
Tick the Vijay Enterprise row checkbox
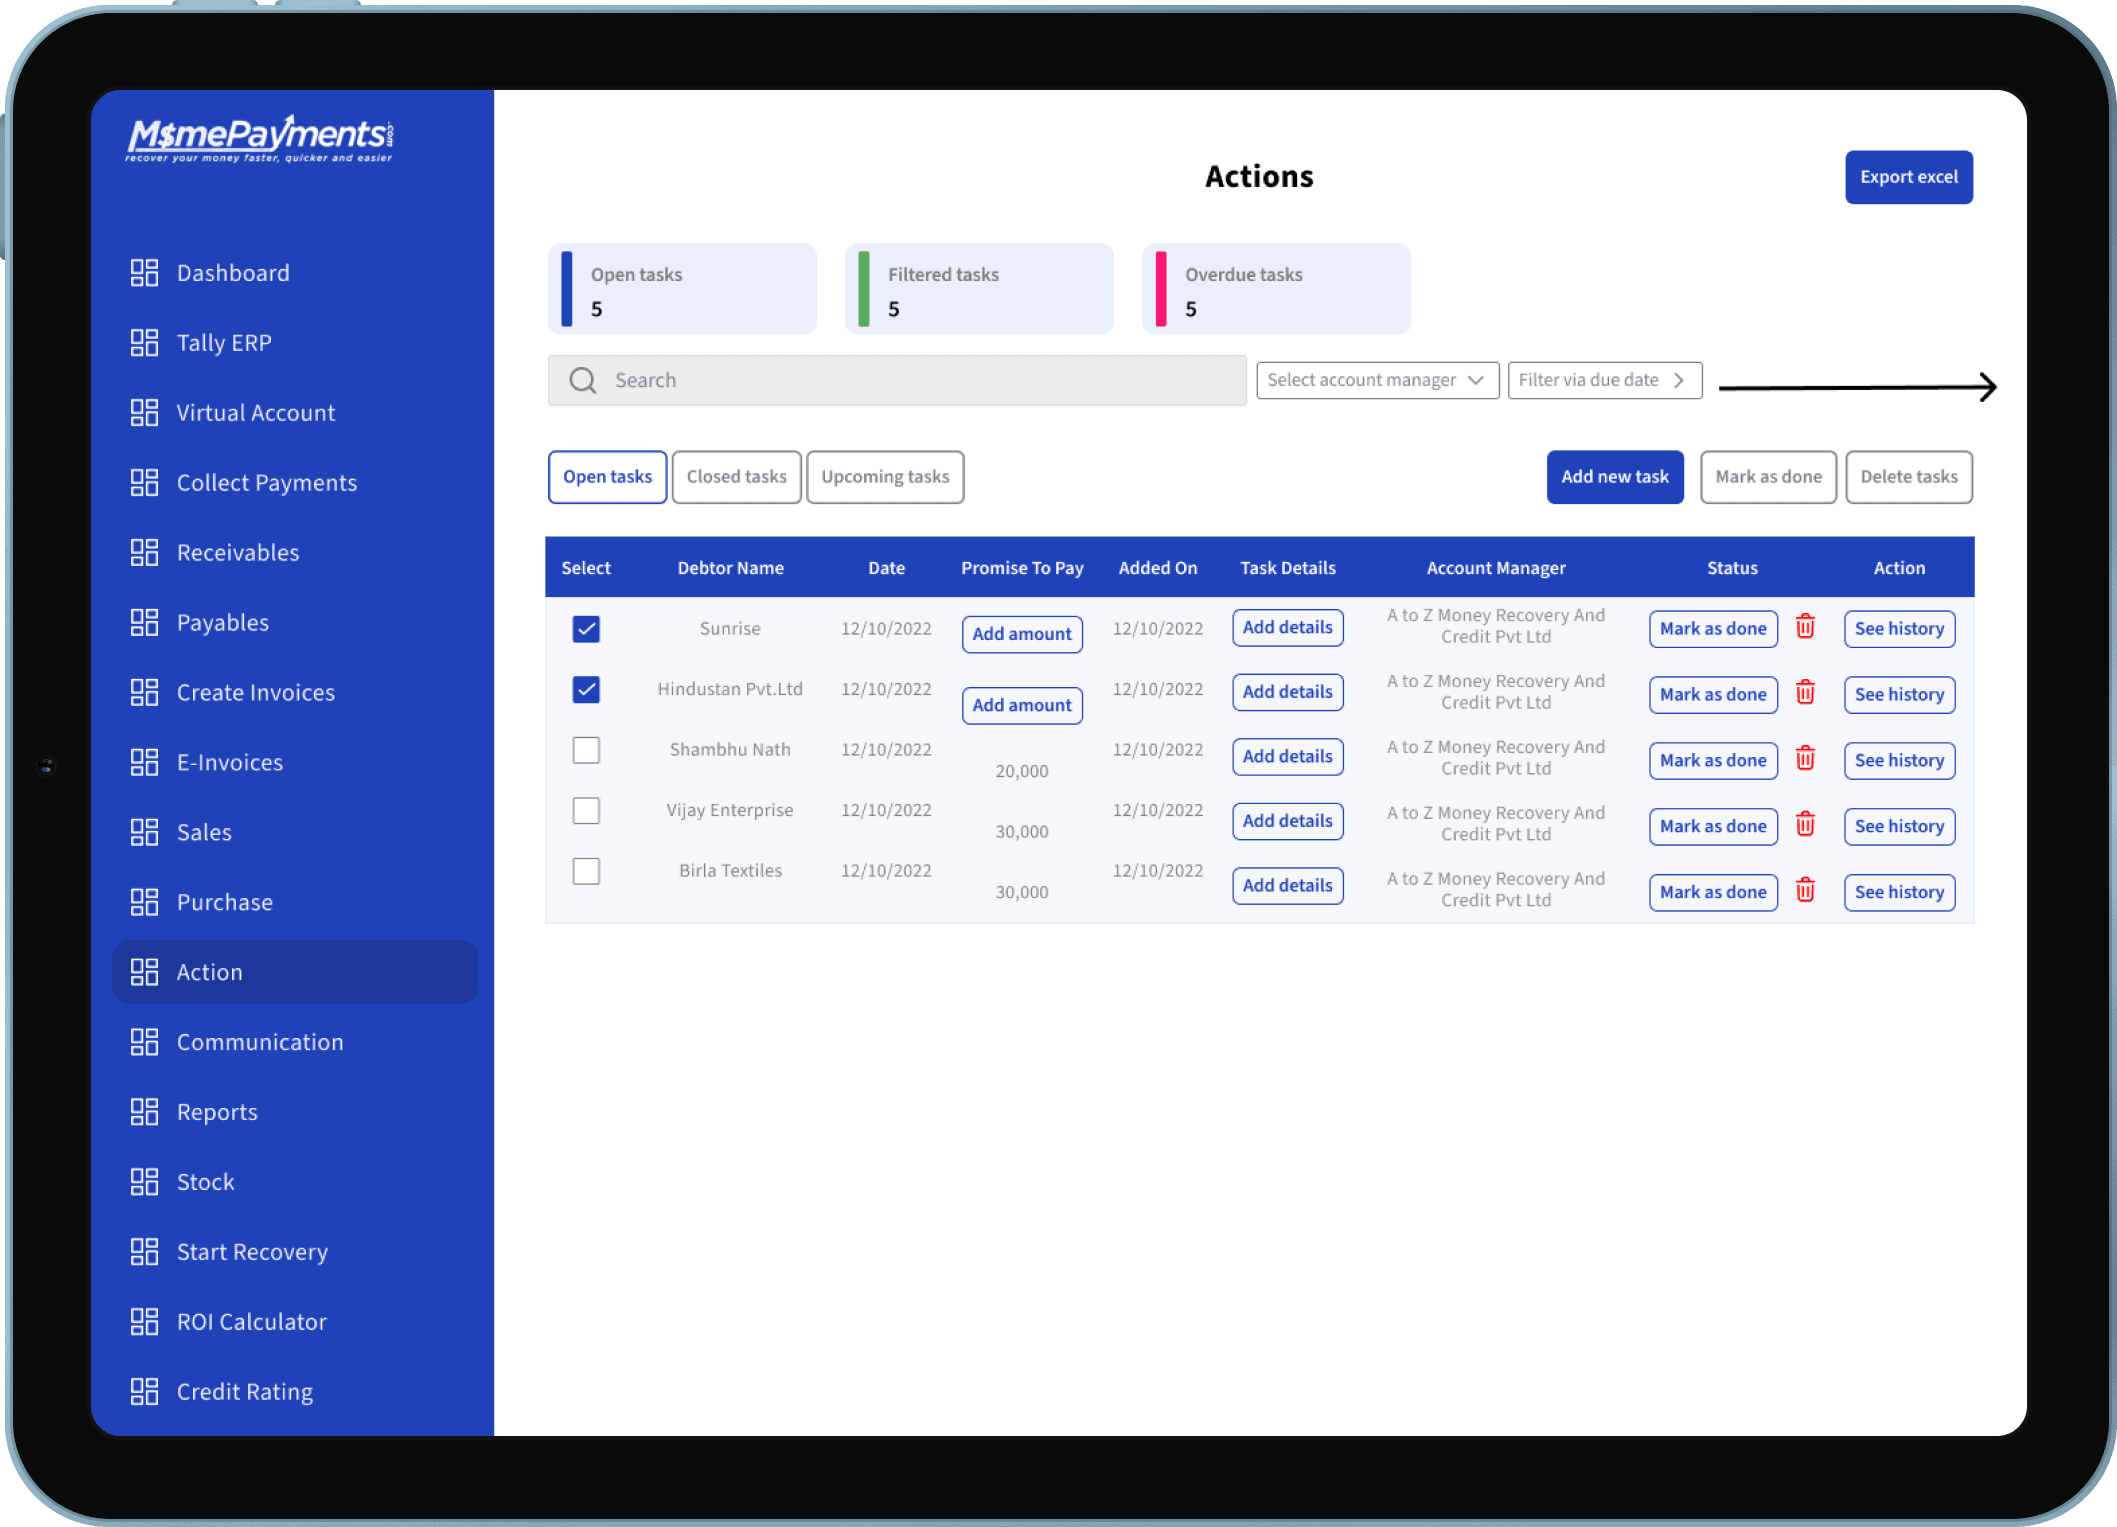[586, 810]
